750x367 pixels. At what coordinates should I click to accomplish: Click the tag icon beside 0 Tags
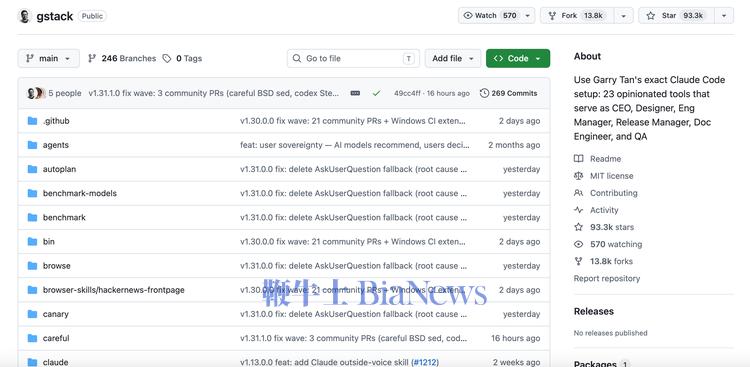pos(166,58)
